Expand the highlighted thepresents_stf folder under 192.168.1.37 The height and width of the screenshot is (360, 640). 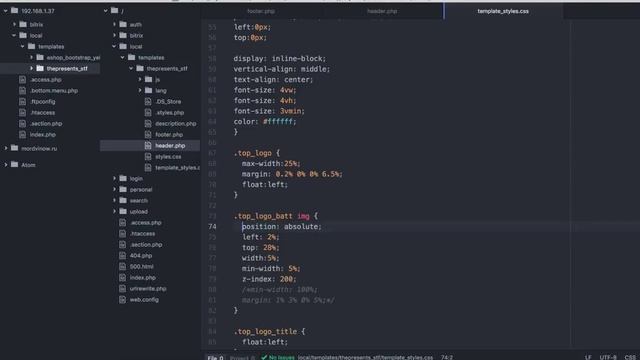[x=31, y=69]
